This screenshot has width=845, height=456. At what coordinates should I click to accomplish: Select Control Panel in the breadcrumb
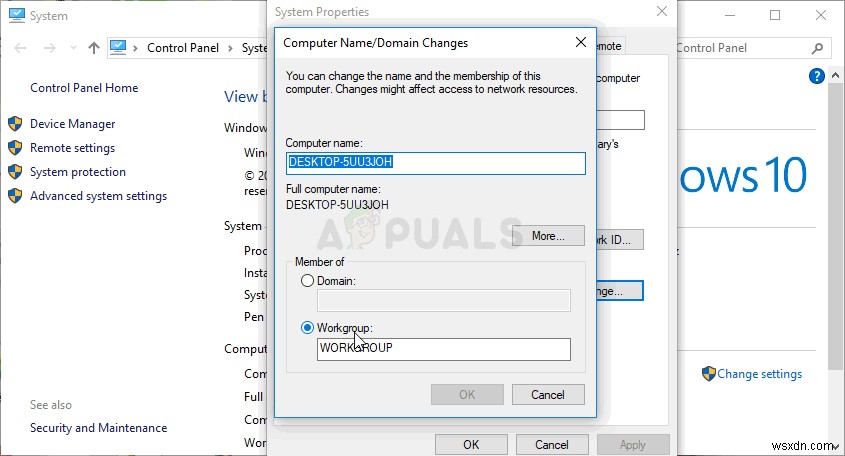point(183,48)
